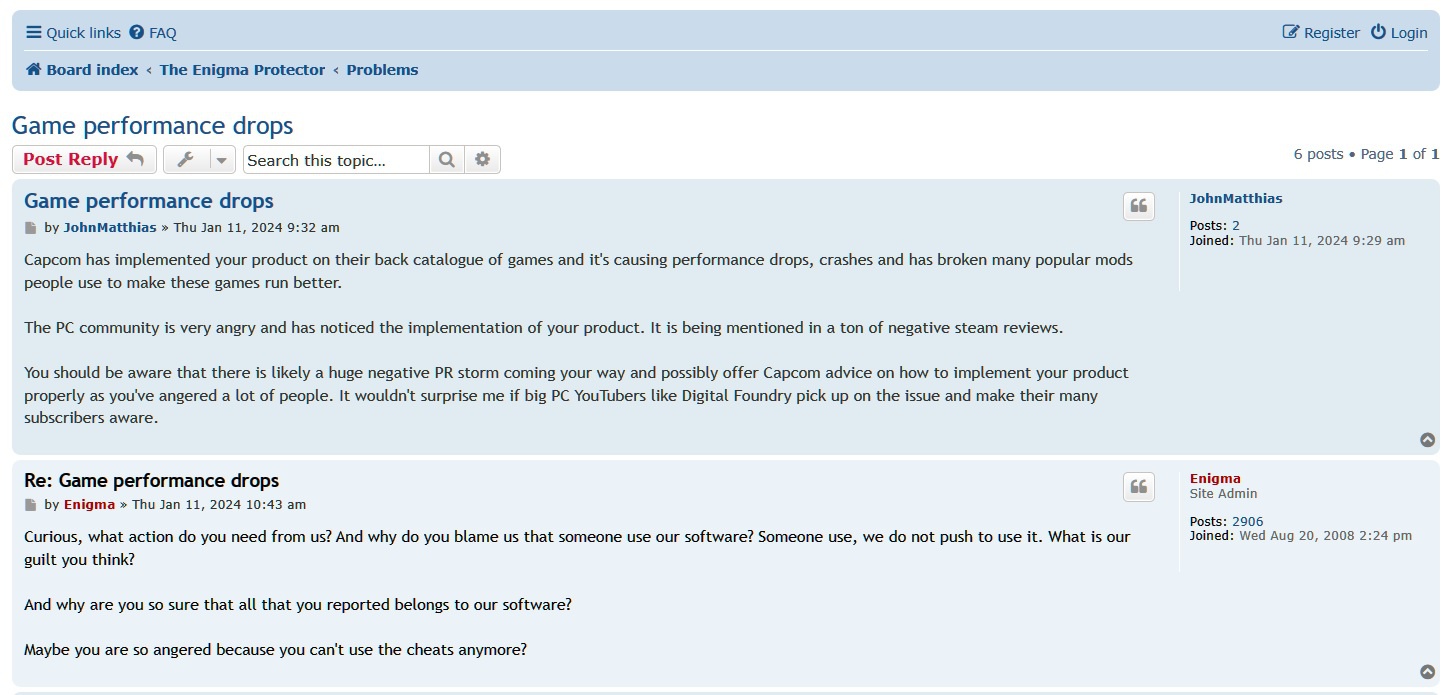View Enigma's 2906 posts count link
Screen dimensions: 1452x695
coord(1247,521)
